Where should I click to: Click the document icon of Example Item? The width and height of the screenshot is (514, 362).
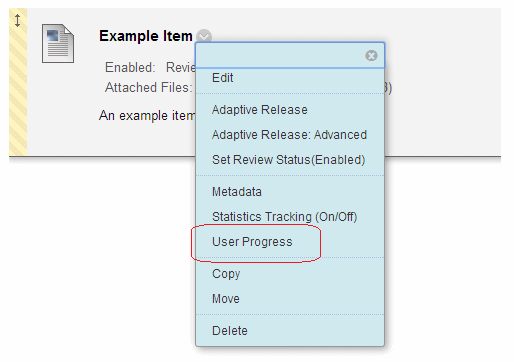pos(58,43)
